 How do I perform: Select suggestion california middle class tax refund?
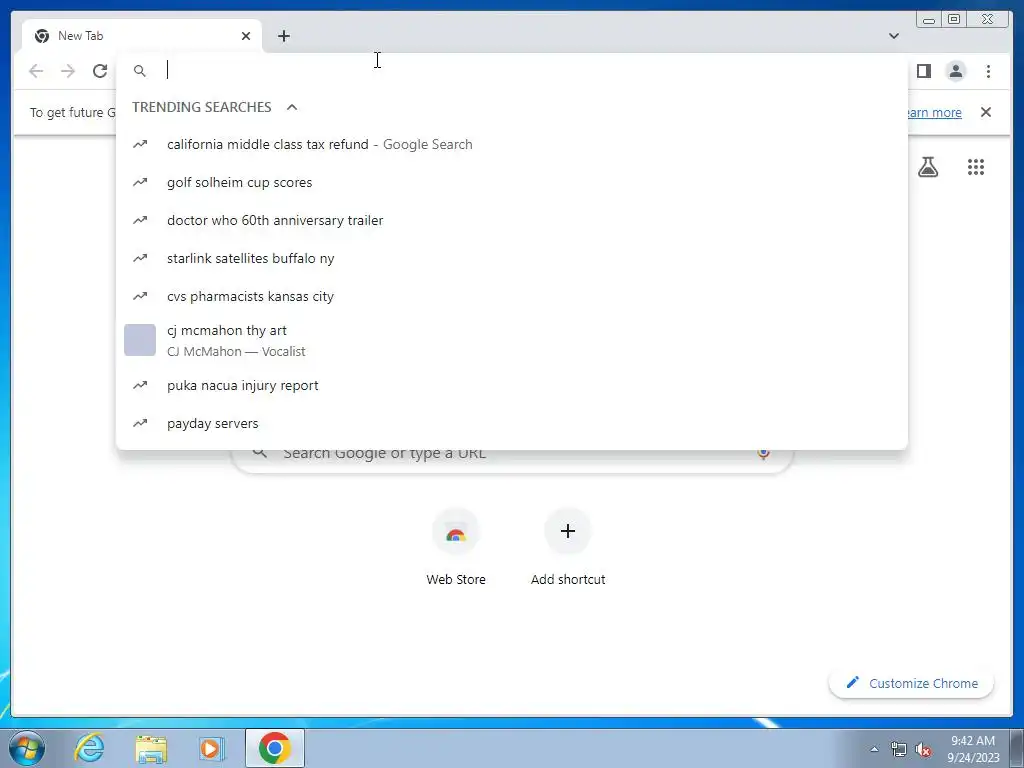(511, 144)
